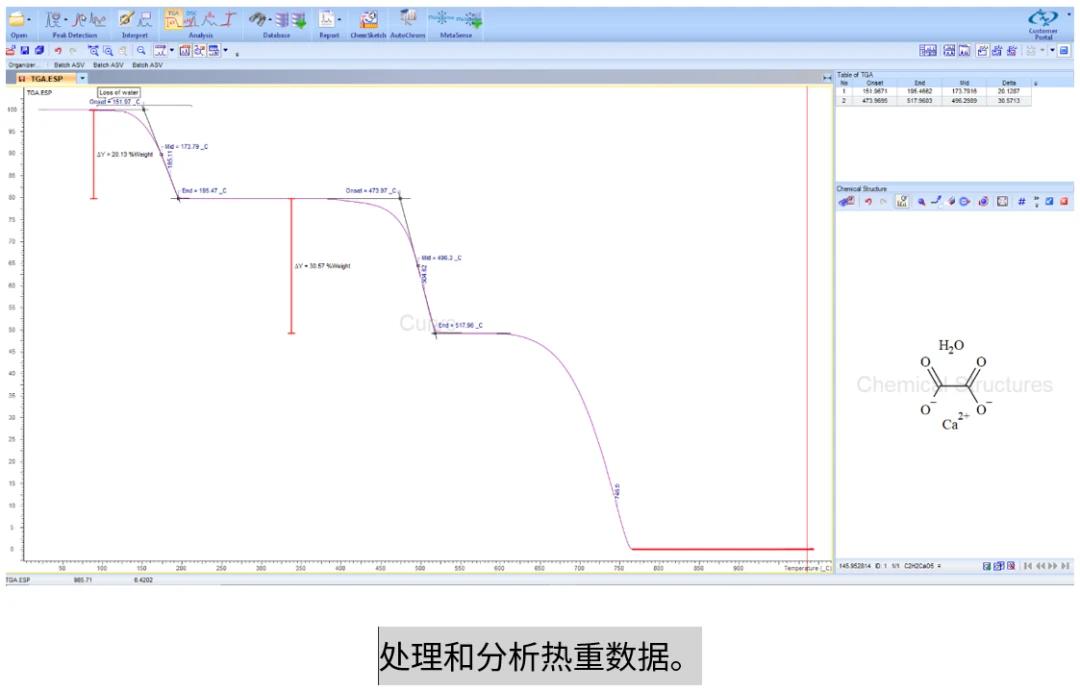Click the Mid value 173.7916 cell
Image resolution: width=1080 pixels, height=691 pixels.
964,91
